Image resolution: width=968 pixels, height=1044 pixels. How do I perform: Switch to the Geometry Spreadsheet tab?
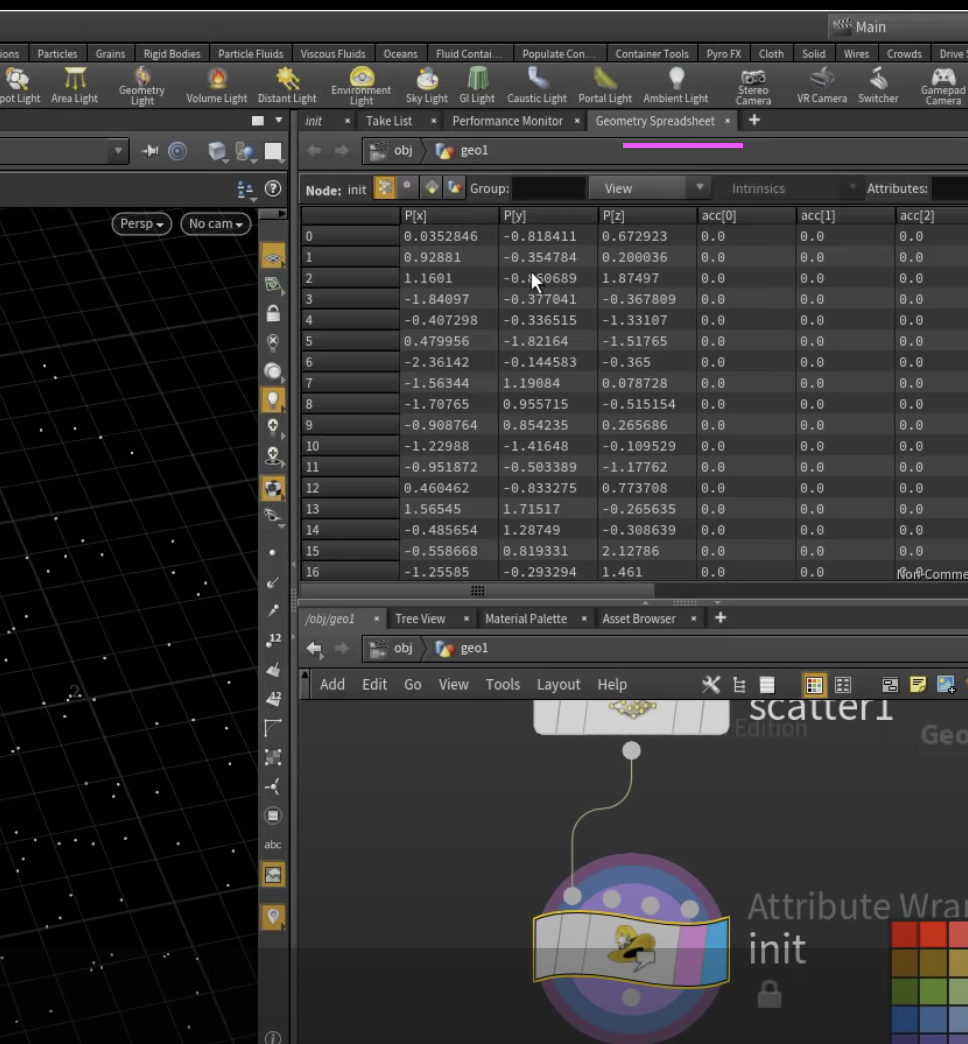click(655, 121)
